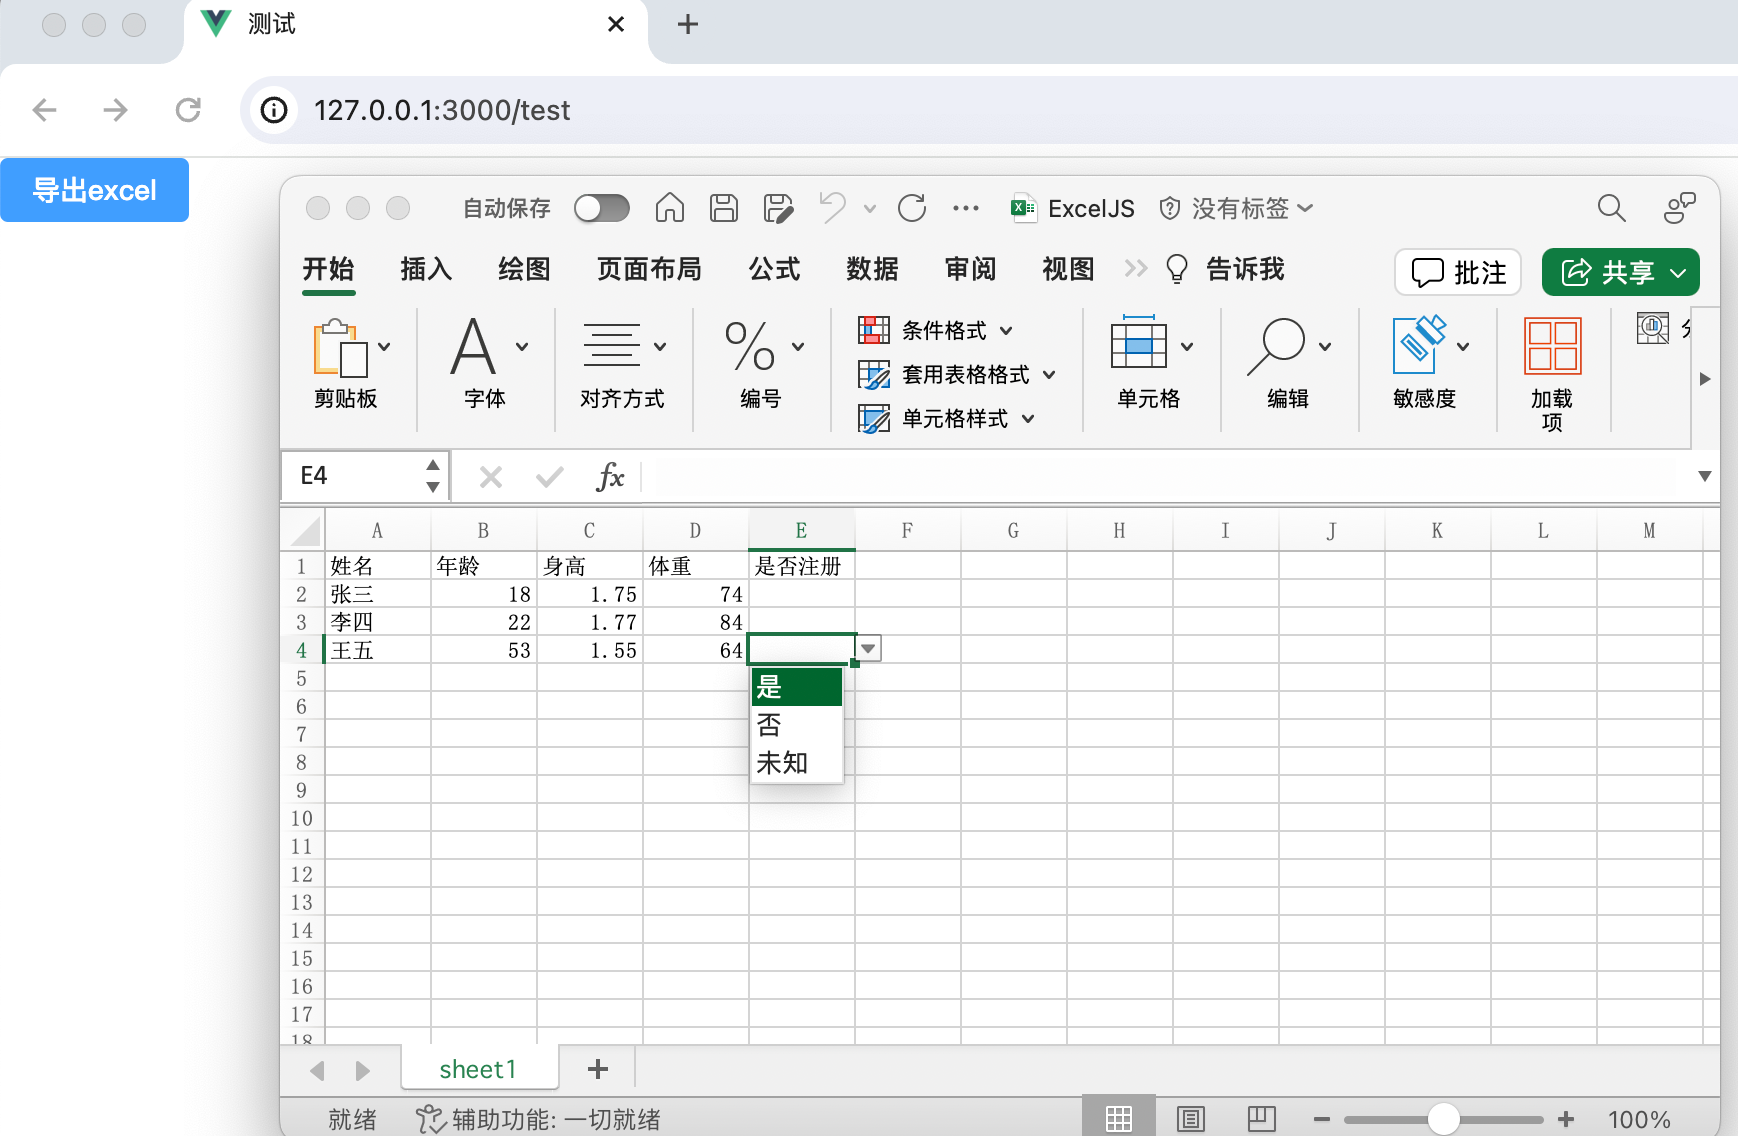Open the cells (单元格) icon

pos(1139,343)
